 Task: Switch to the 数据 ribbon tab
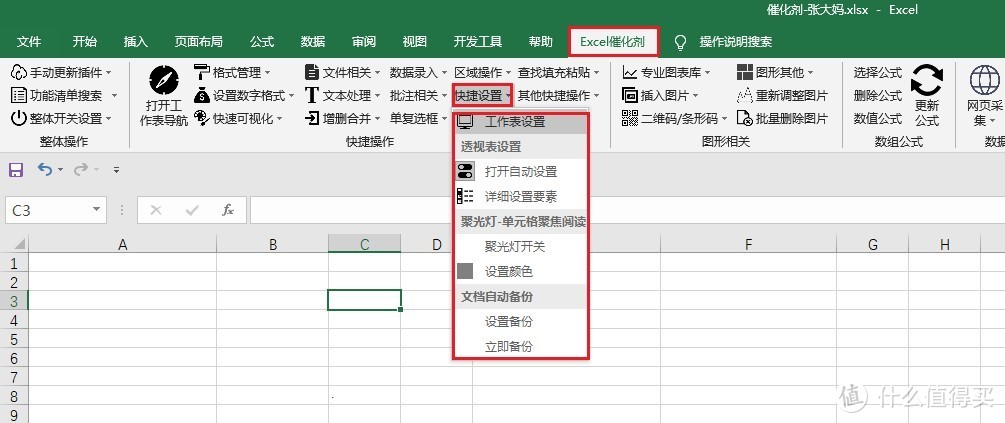(313, 42)
